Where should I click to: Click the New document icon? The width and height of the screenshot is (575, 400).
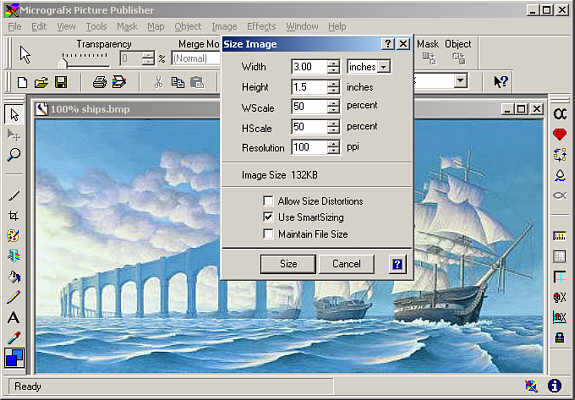click(22, 82)
